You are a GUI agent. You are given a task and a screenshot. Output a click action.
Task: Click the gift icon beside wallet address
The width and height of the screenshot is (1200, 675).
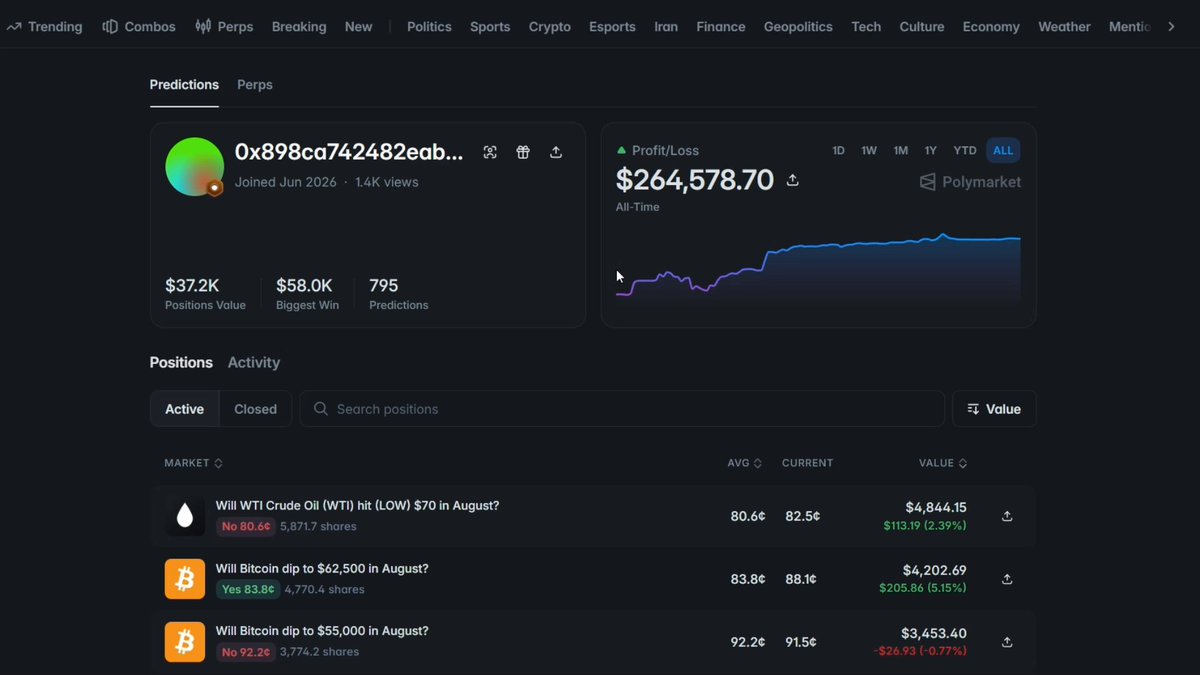click(x=523, y=152)
